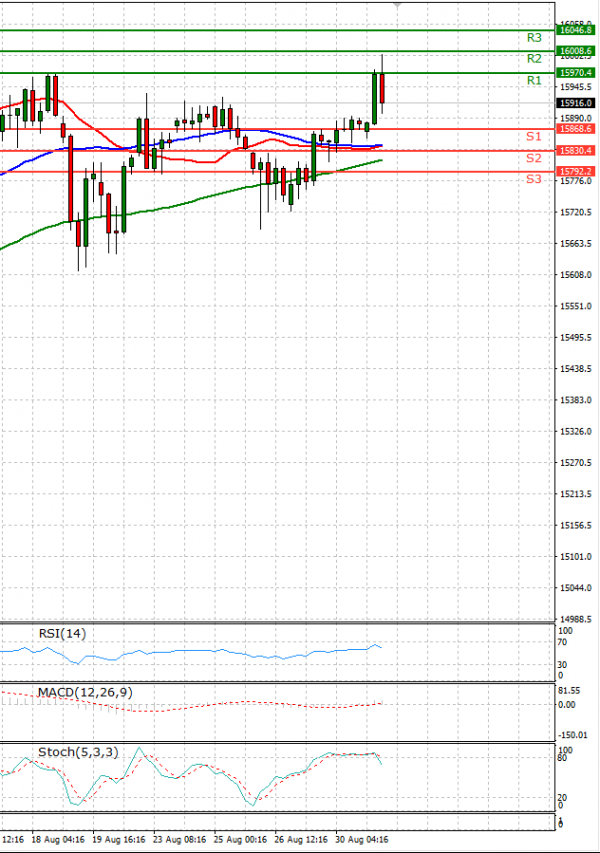600x853 pixels.
Task: Click the 15326.0 price scale value
Action: 576,431
